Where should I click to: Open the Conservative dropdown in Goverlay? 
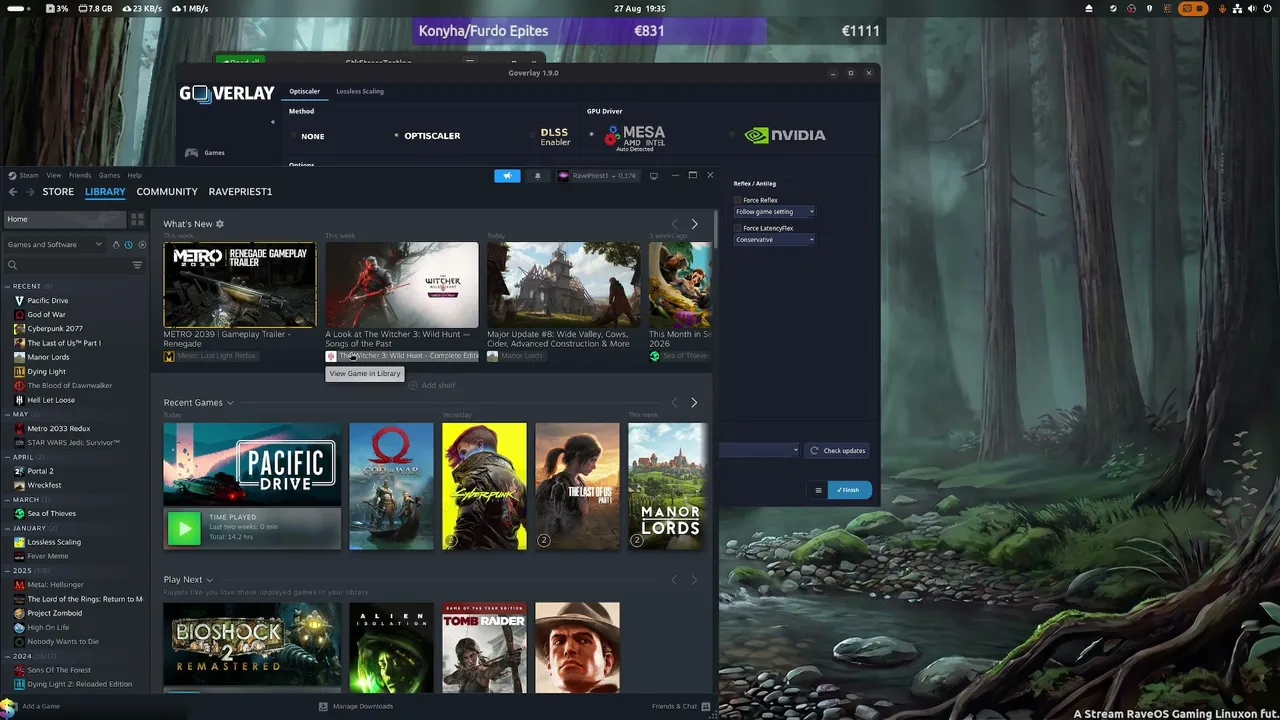pyautogui.click(x=775, y=240)
